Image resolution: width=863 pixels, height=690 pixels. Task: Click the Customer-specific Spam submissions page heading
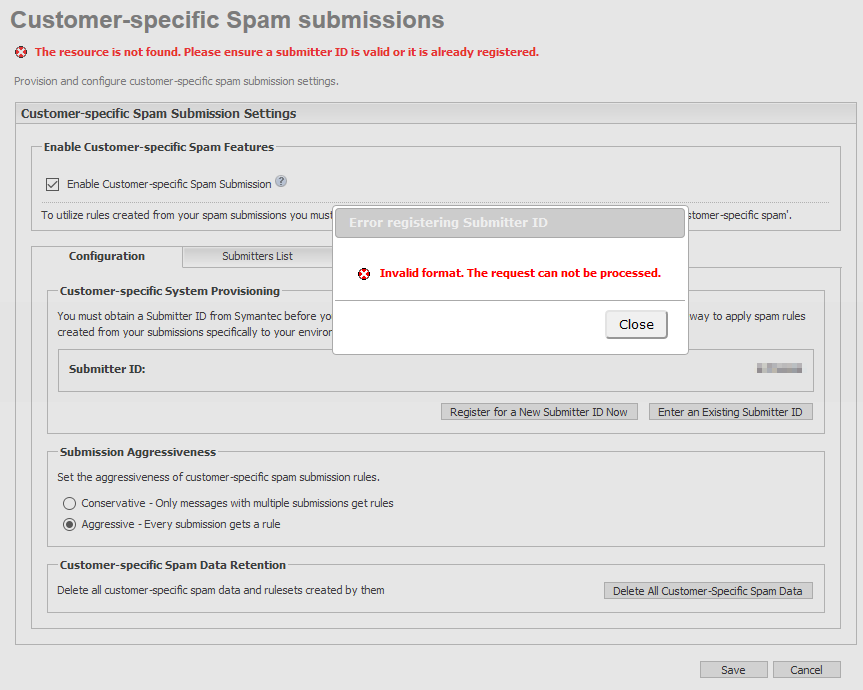[x=227, y=20]
